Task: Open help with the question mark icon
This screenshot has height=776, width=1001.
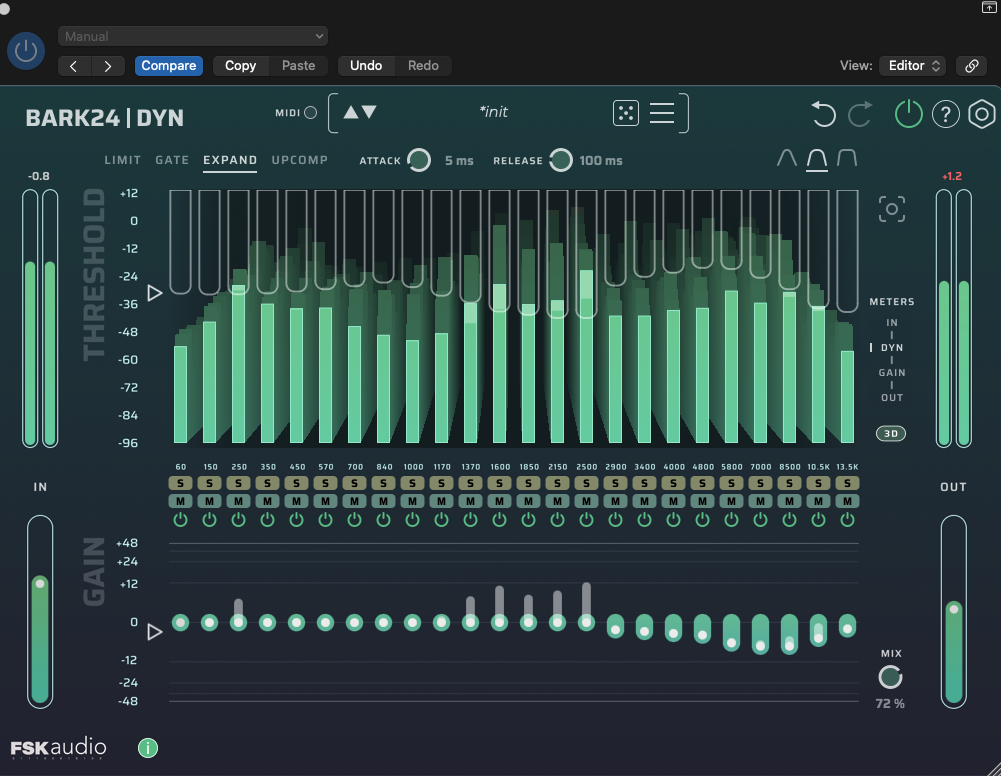Action: pos(945,114)
